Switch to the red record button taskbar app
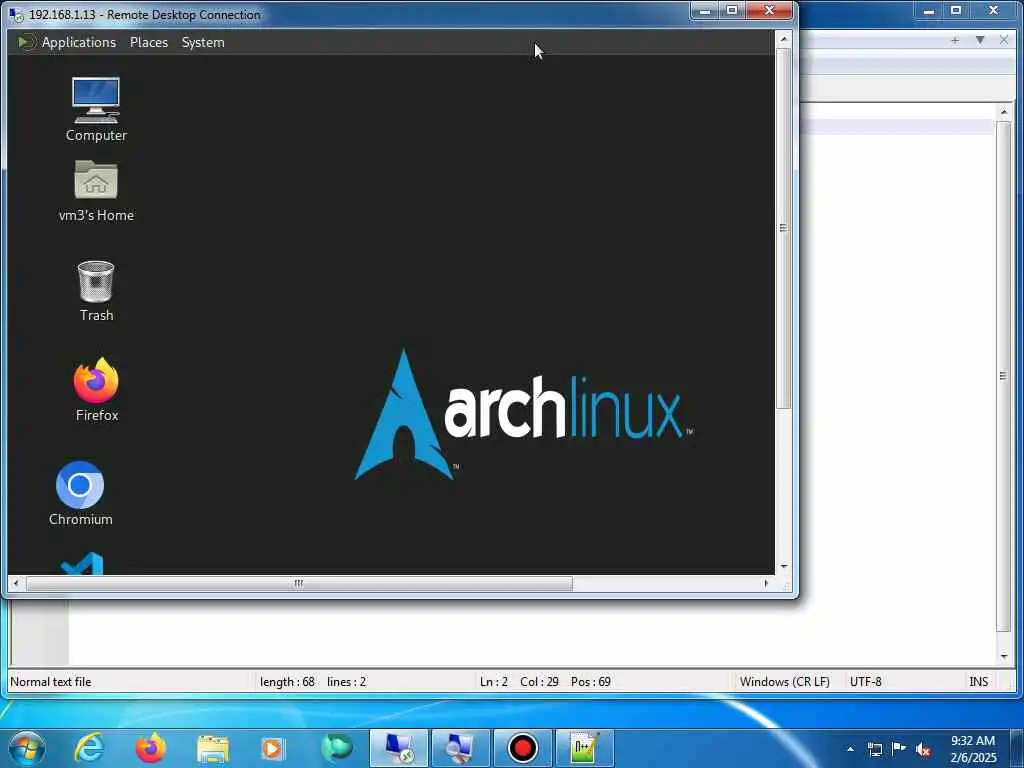Viewport: 1024px width, 768px height. point(522,748)
